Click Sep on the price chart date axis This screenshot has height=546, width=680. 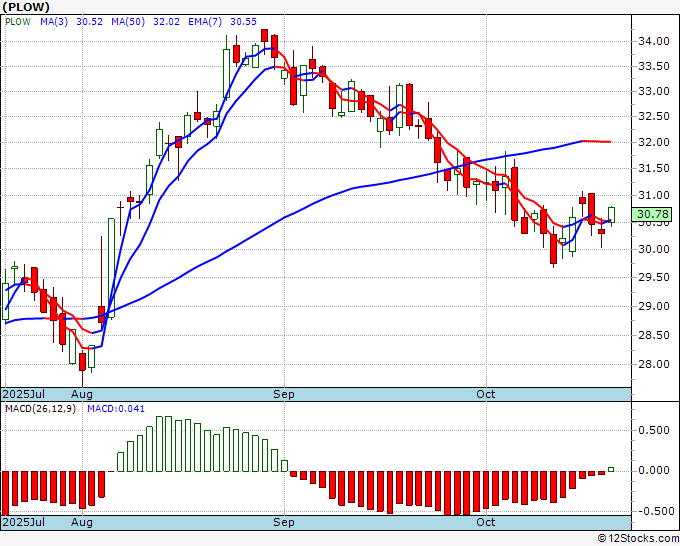(284, 394)
